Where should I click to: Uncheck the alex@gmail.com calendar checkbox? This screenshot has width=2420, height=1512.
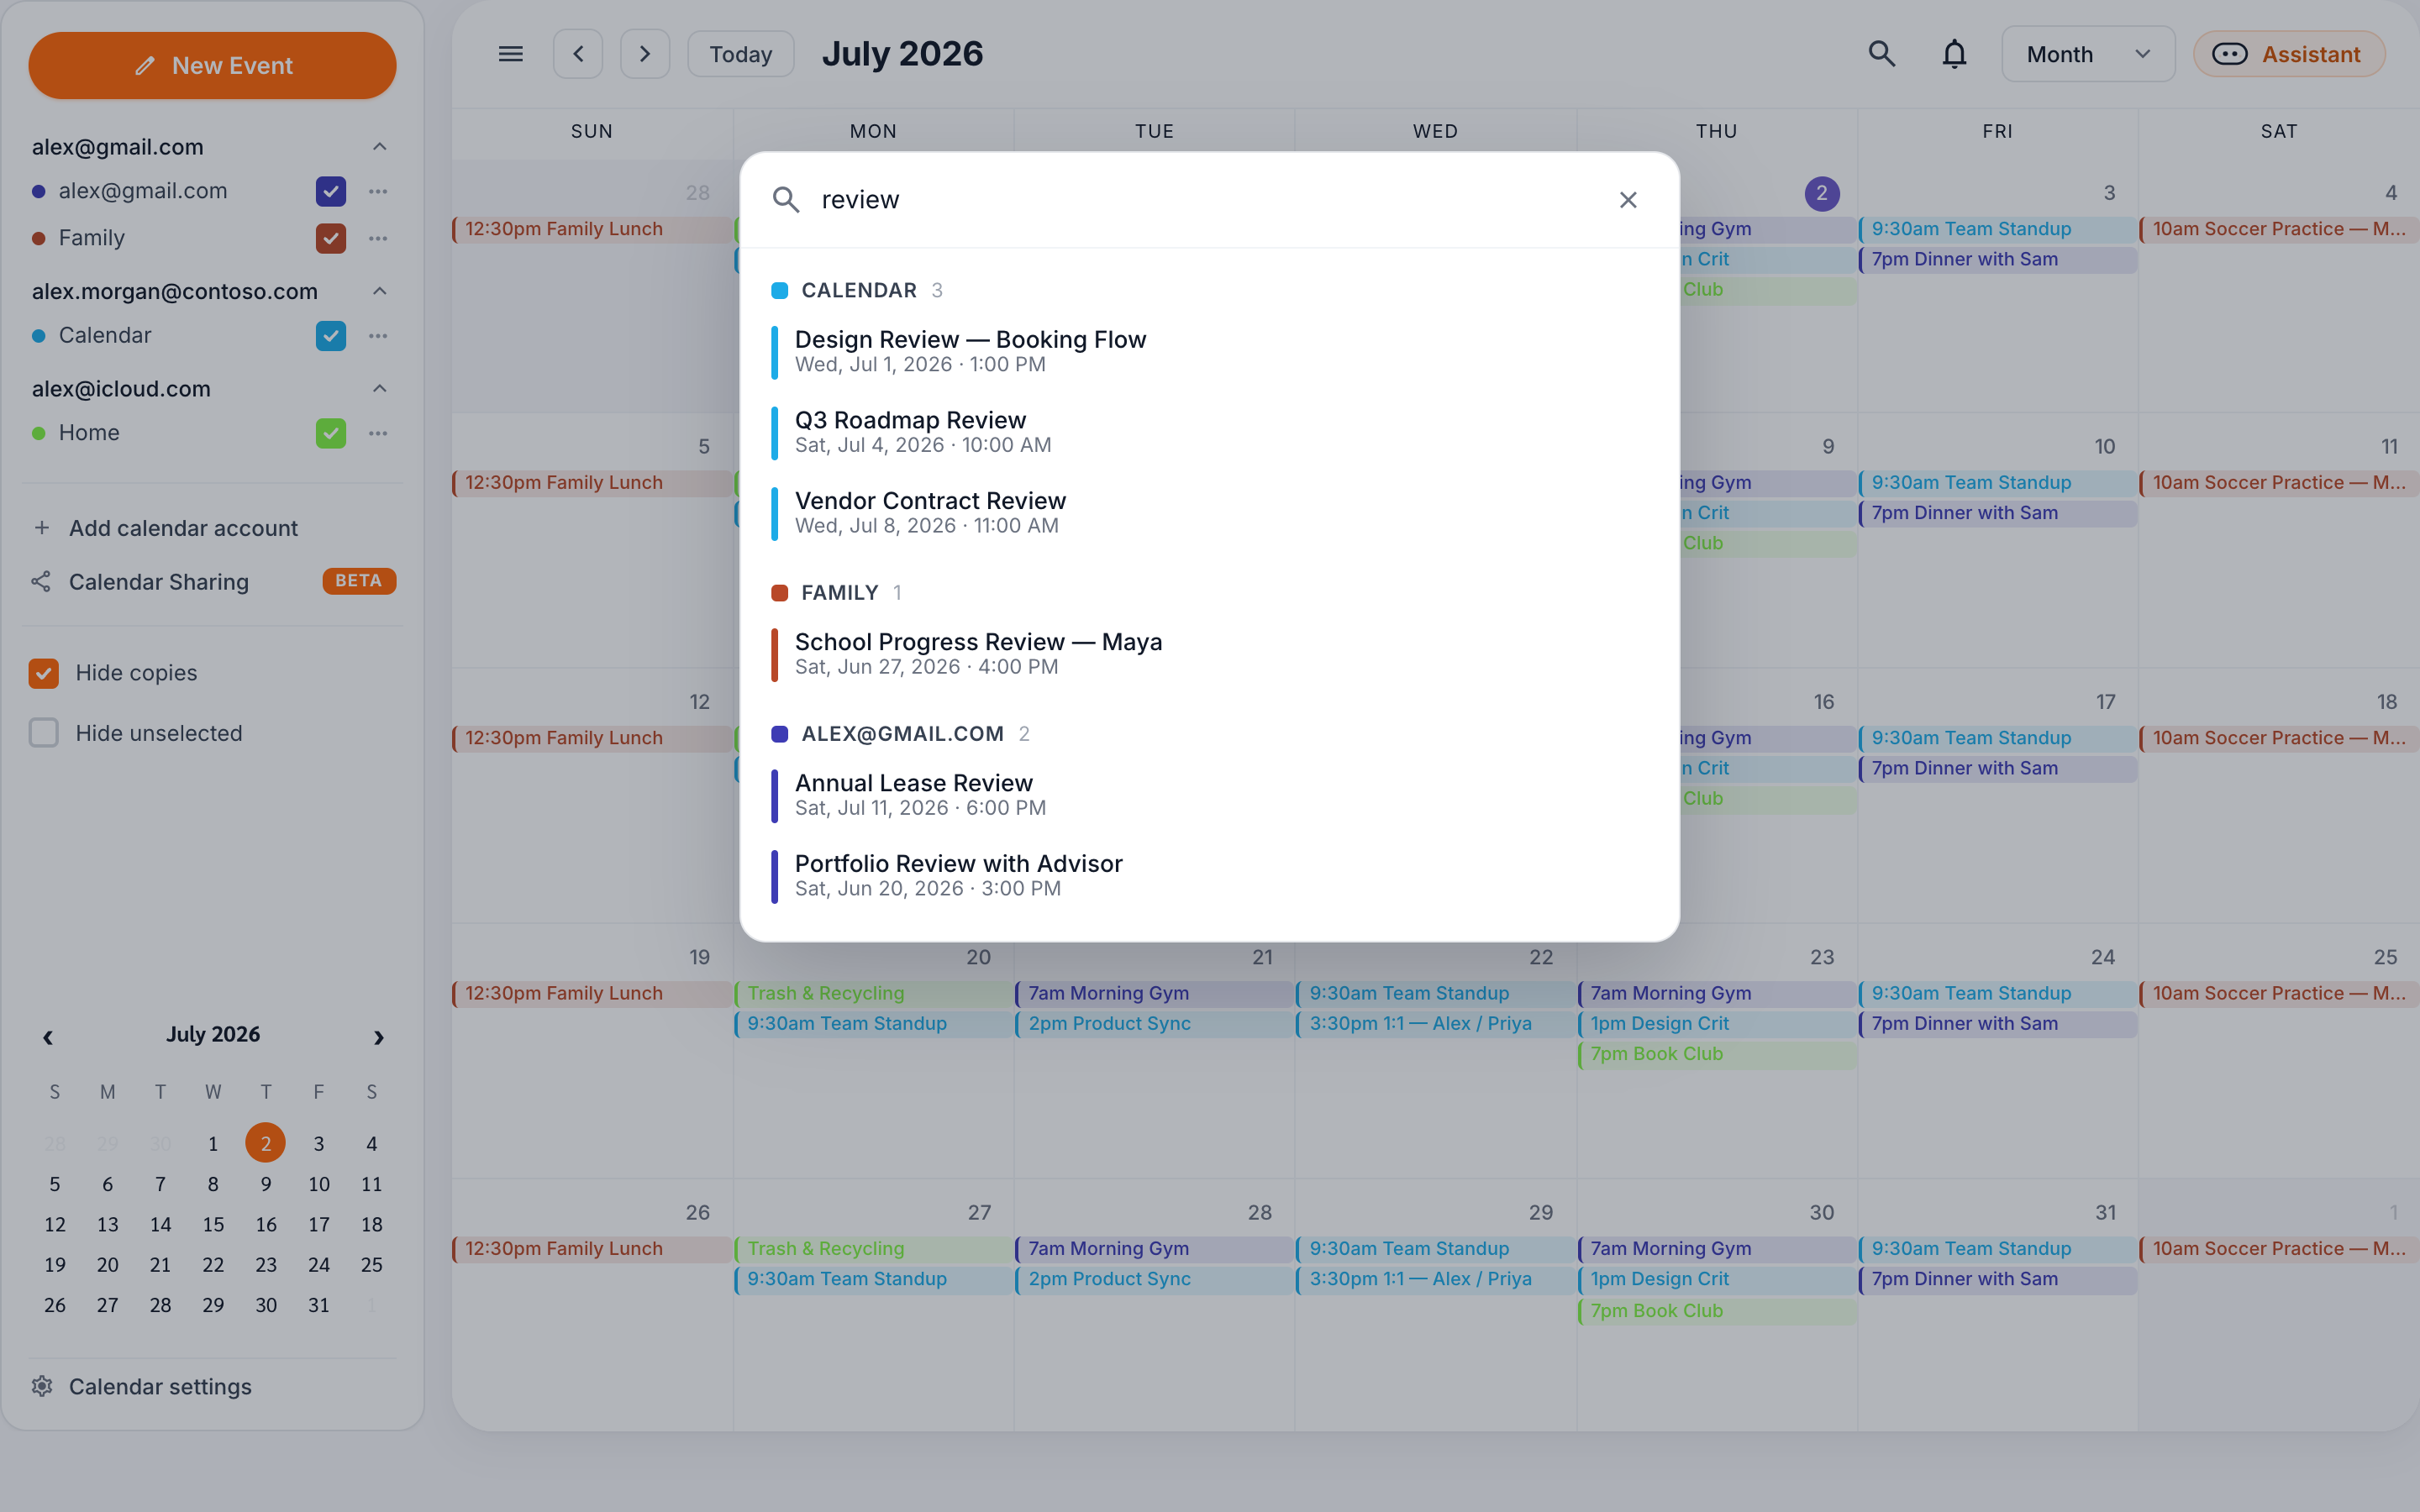tap(331, 191)
